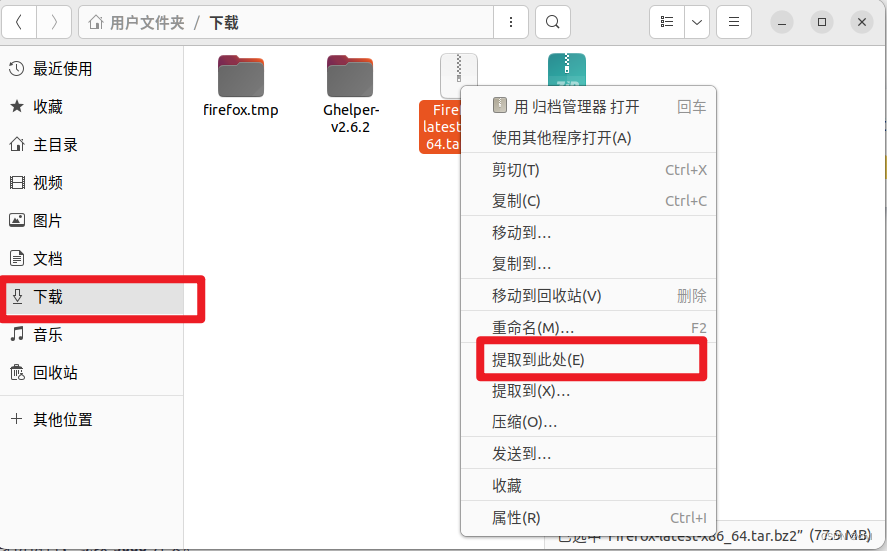Open the firefox.tmp folder icon

coord(241,77)
